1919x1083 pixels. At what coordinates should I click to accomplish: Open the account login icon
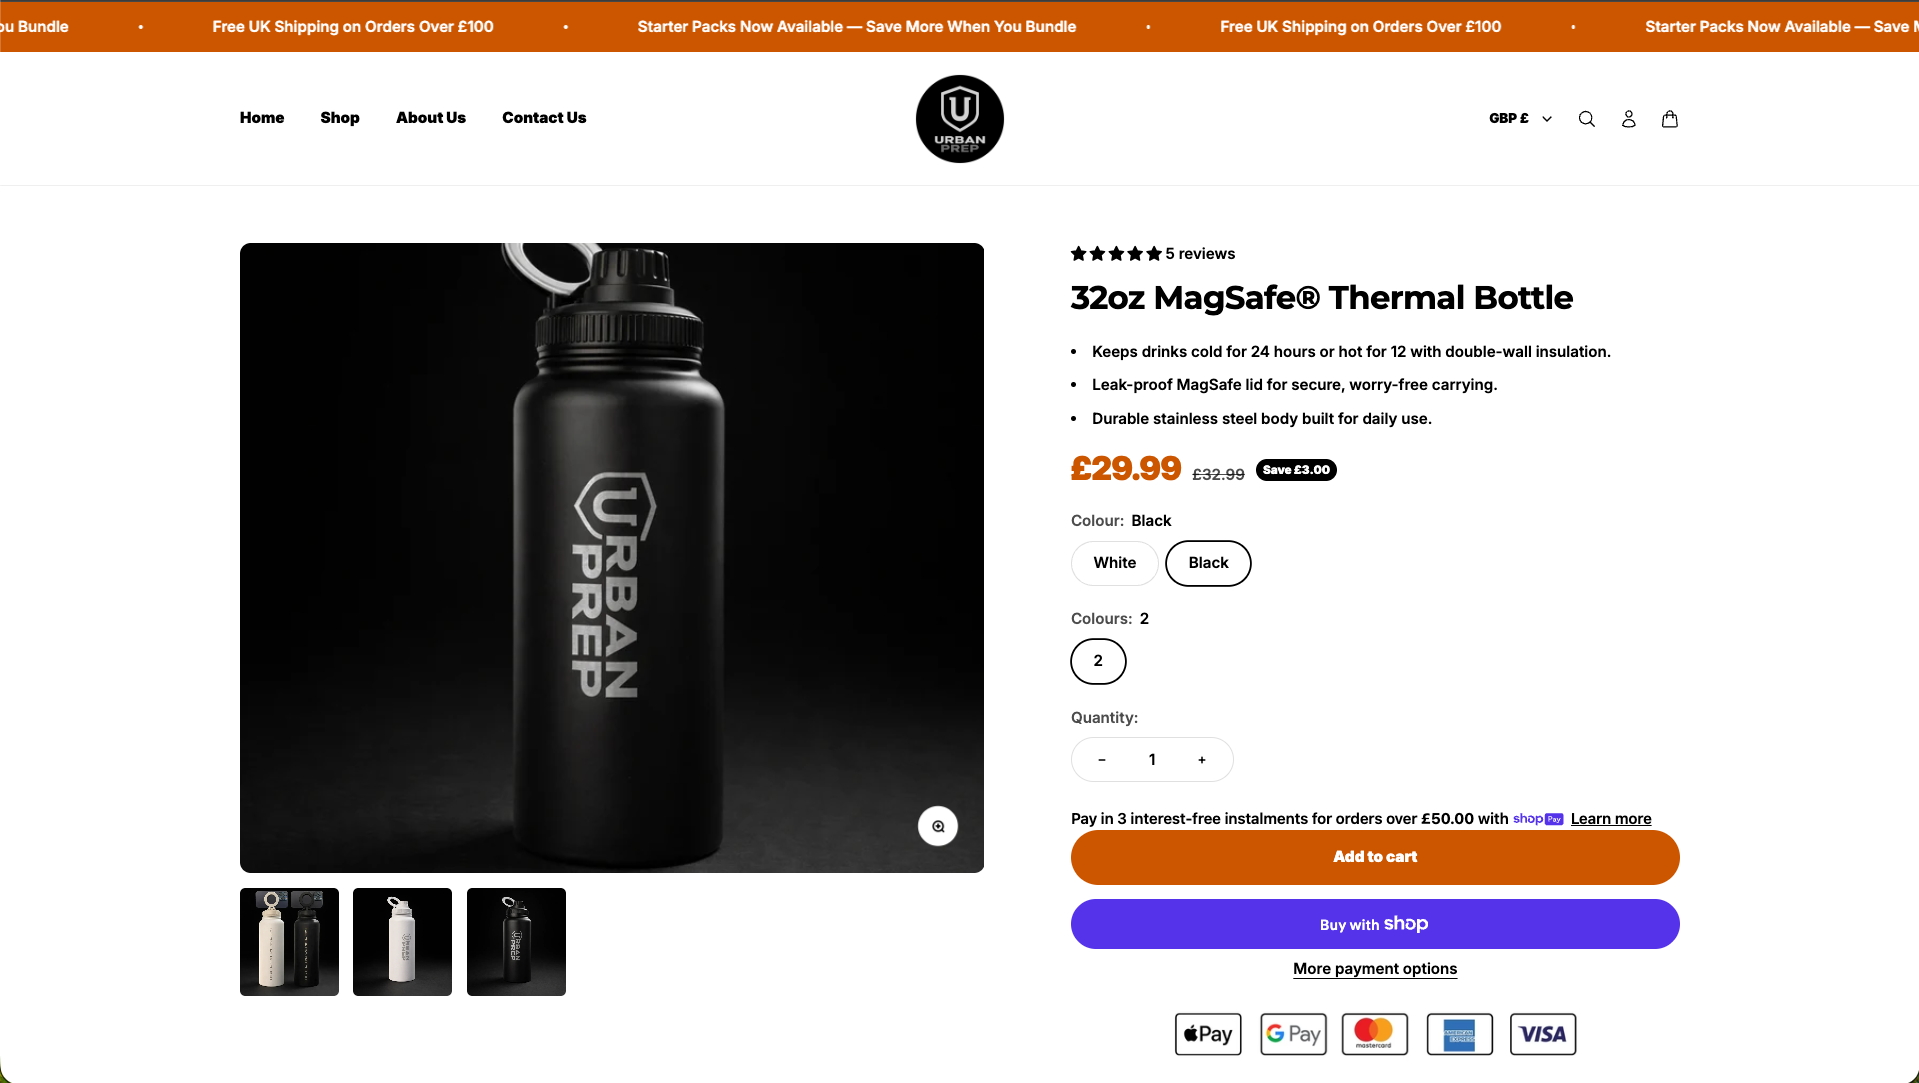[x=1628, y=119]
